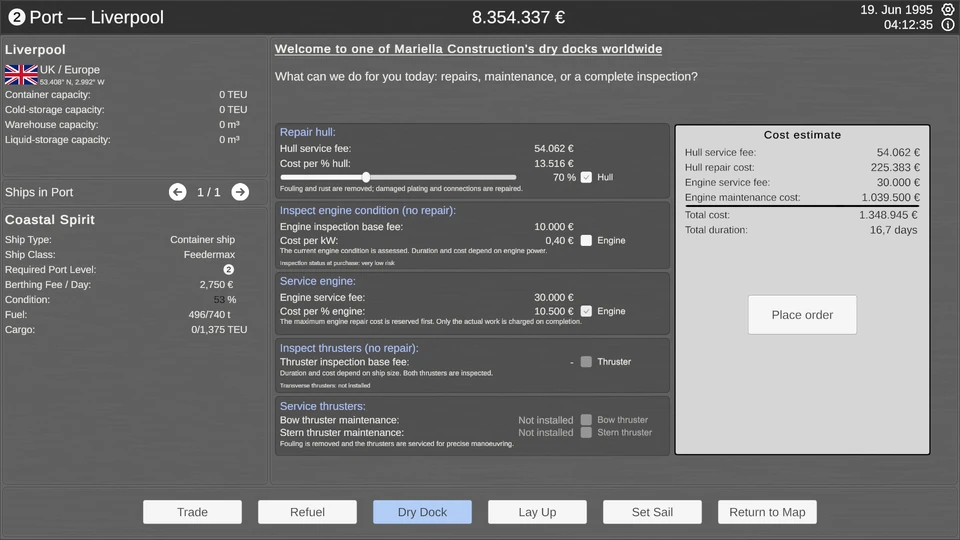Screen dimensions: 960x540
Task: Click the 70 % hull value
Action: click(x=564, y=178)
